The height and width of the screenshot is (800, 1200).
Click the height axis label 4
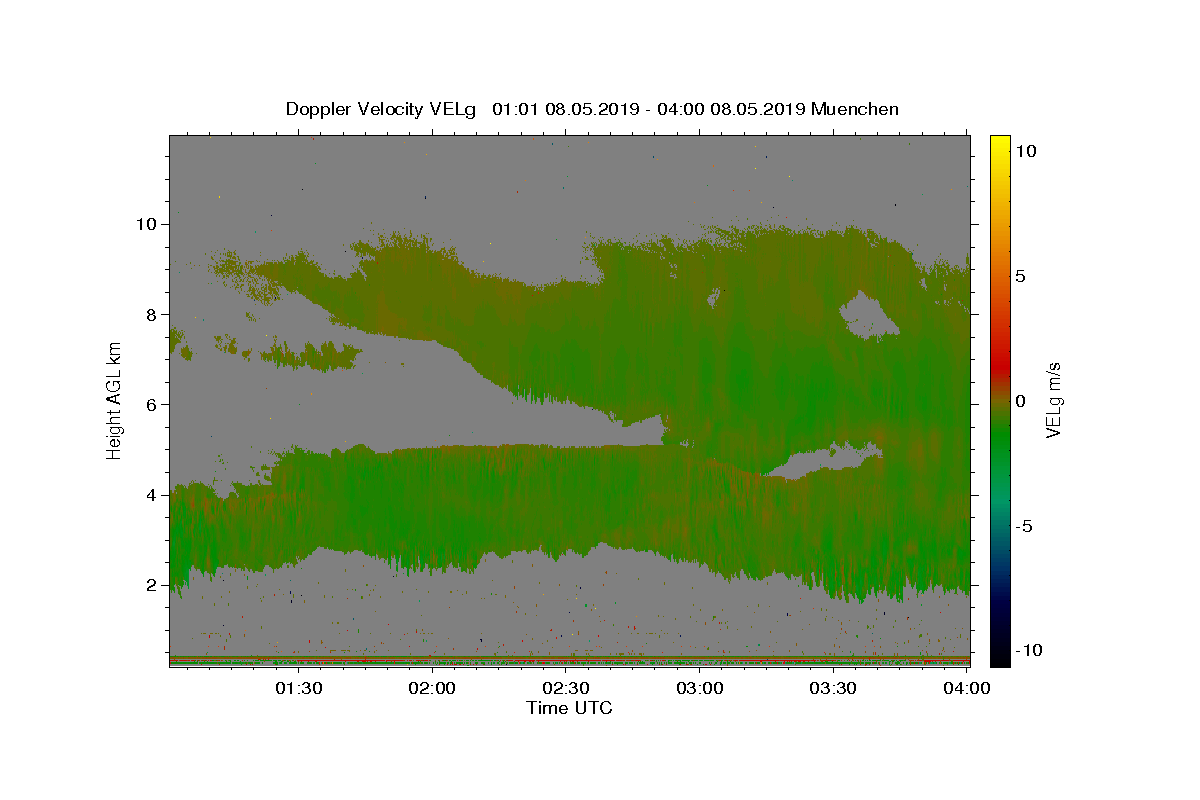coord(151,495)
